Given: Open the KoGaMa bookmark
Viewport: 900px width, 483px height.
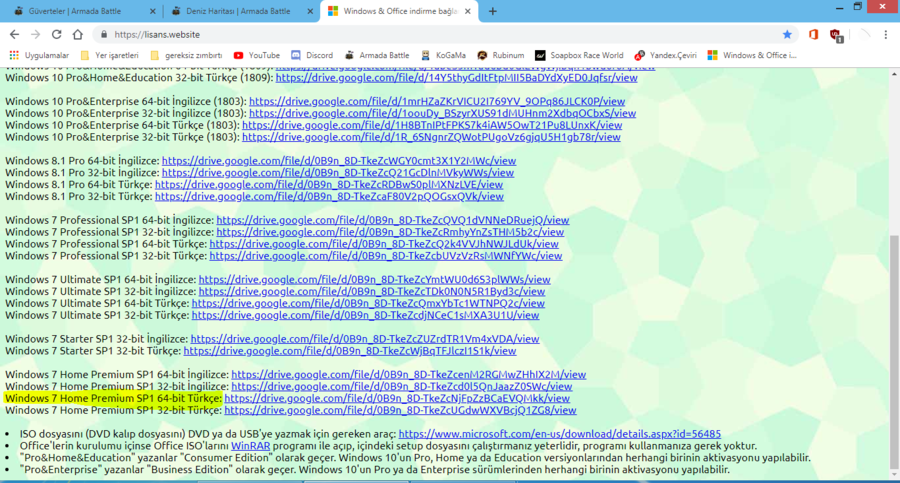Looking at the screenshot, I should click(x=443, y=55).
